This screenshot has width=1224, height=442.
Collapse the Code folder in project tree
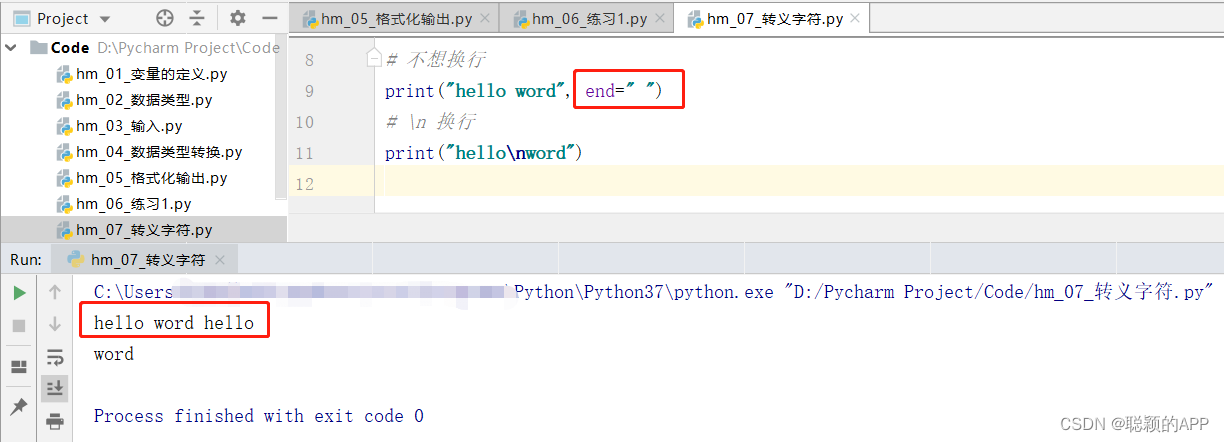click(12, 47)
